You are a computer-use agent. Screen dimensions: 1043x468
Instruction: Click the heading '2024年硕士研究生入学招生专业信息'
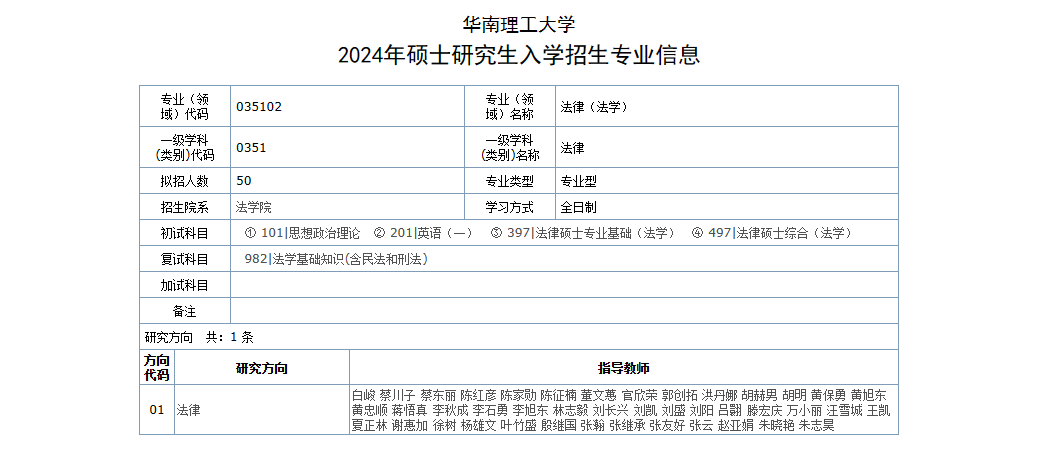pos(519,55)
